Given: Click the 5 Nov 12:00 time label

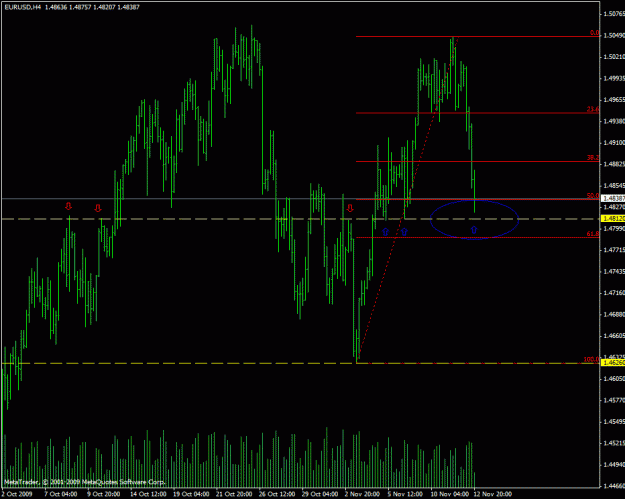Looking at the screenshot, I should click(x=405, y=494).
